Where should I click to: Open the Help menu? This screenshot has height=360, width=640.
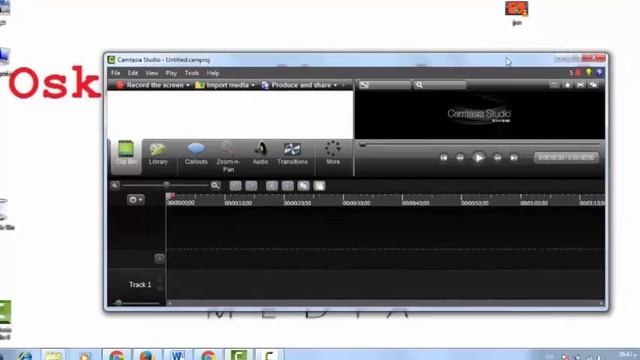(213, 73)
